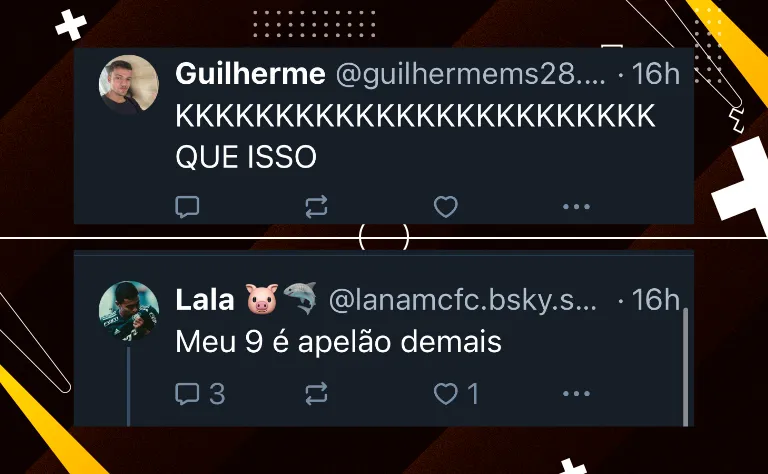Repost Lala's 'Meu 9' post
768x474 pixels.
(x=316, y=393)
